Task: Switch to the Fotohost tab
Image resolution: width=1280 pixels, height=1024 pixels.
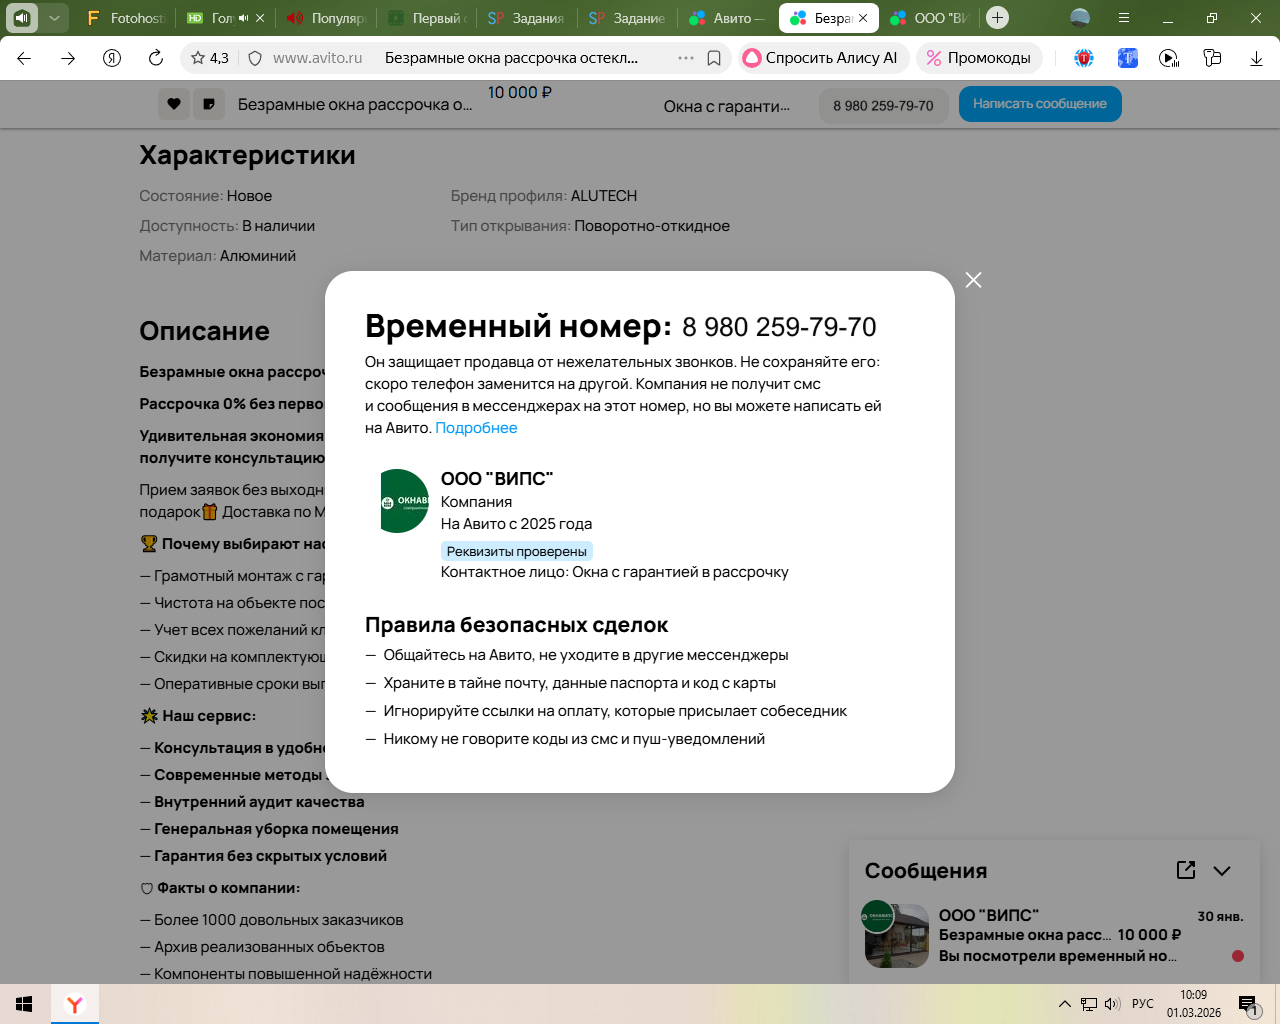Action: tap(125, 18)
